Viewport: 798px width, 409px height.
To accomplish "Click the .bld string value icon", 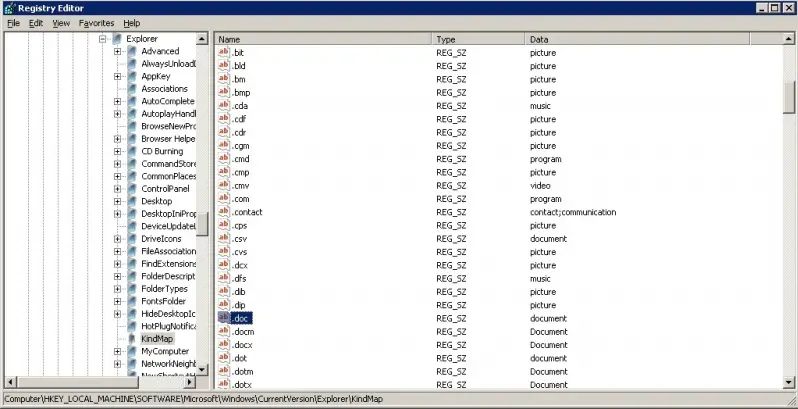I will (x=223, y=66).
